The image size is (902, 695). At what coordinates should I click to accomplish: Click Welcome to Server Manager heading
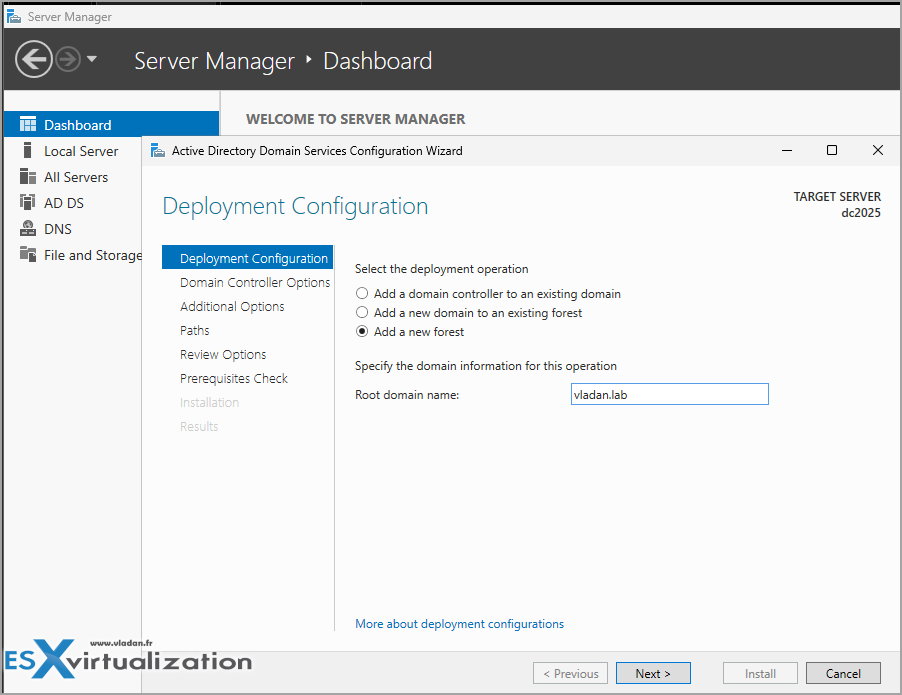356,119
